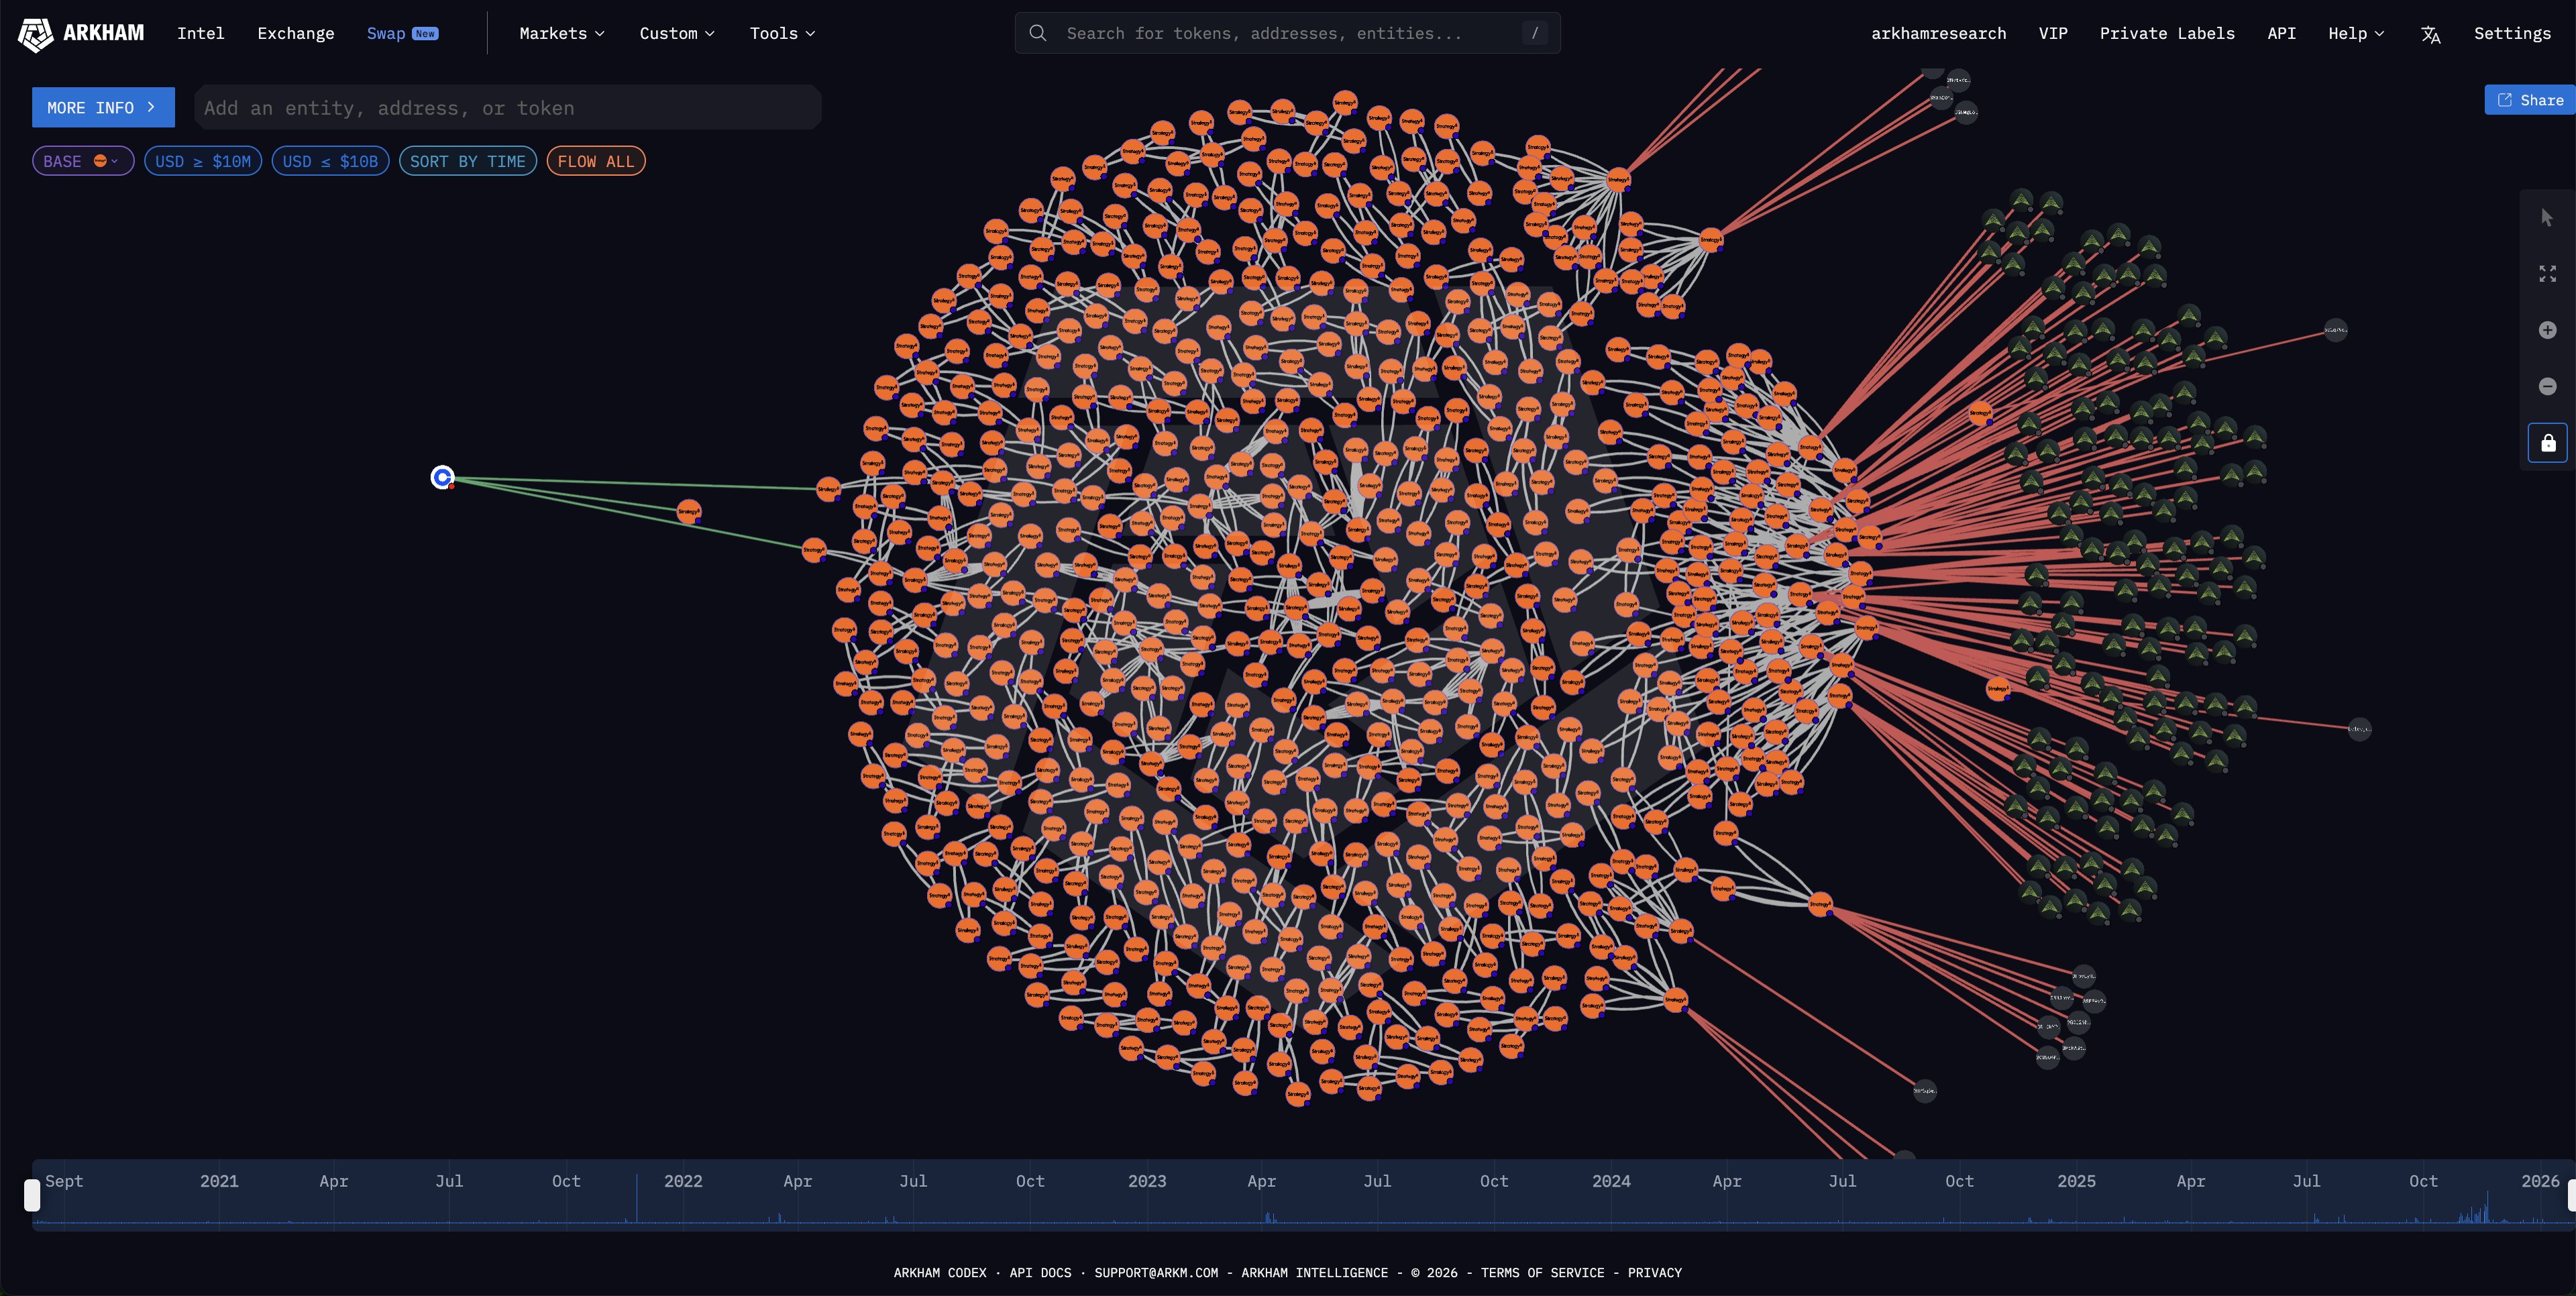Zoom out with the minus icon
The image size is (2576, 1296).
click(2547, 386)
